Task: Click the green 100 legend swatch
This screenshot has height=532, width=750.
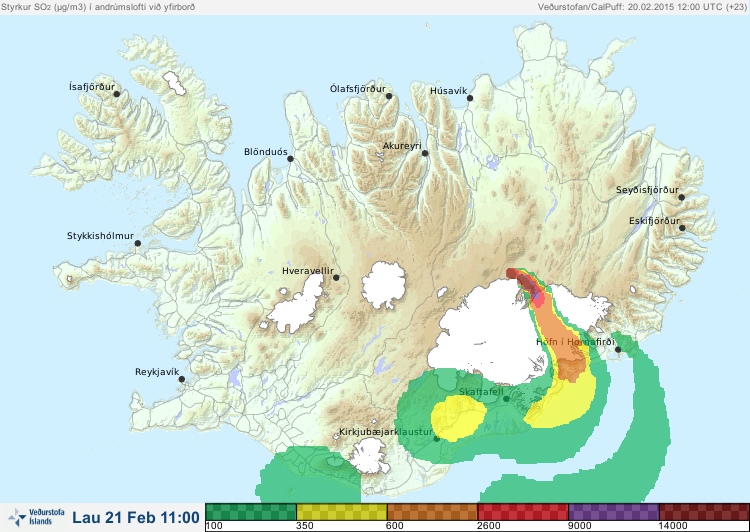Action: 251,512
